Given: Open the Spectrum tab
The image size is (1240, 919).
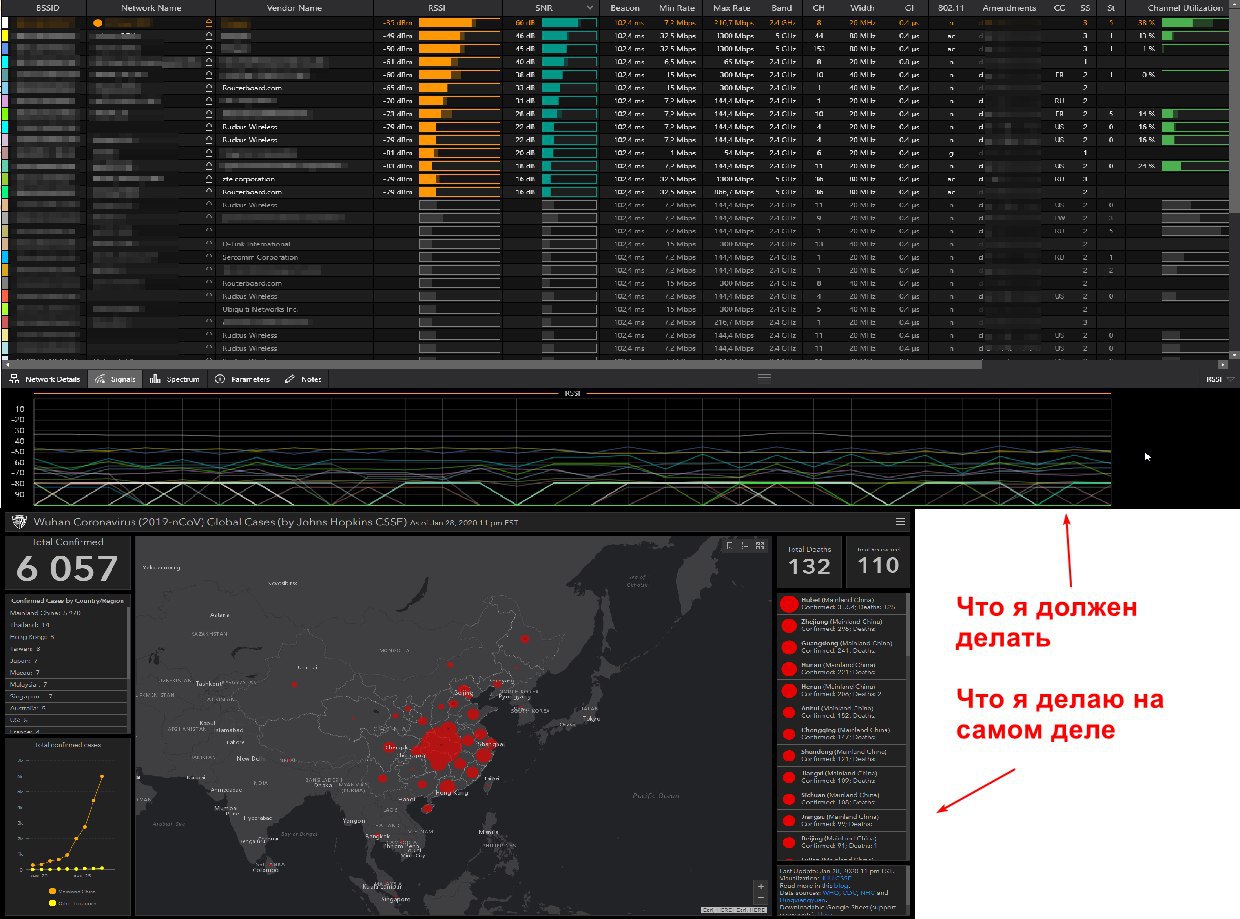Looking at the screenshot, I should pyautogui.click(x=175, y=380).
